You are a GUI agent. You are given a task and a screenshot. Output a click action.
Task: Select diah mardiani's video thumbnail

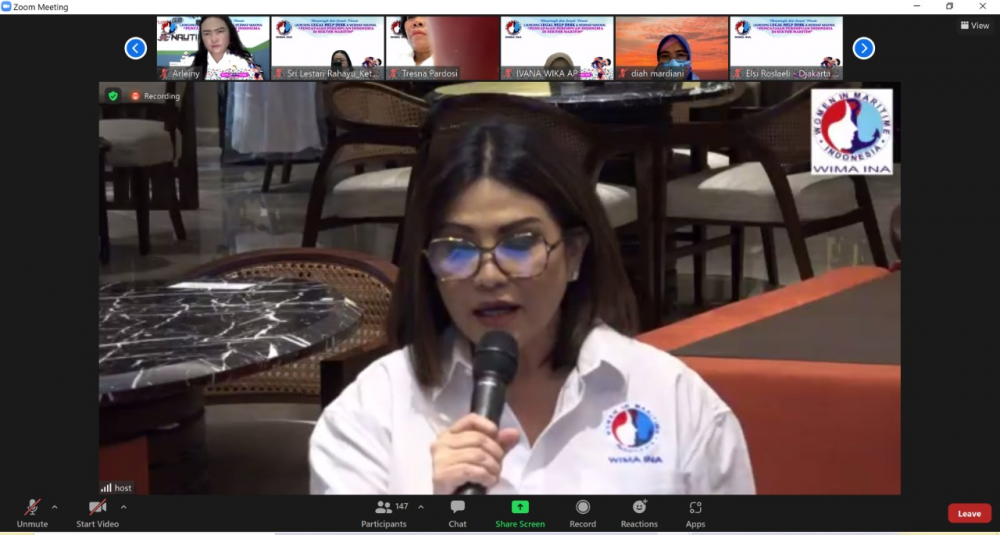[672, 48]
